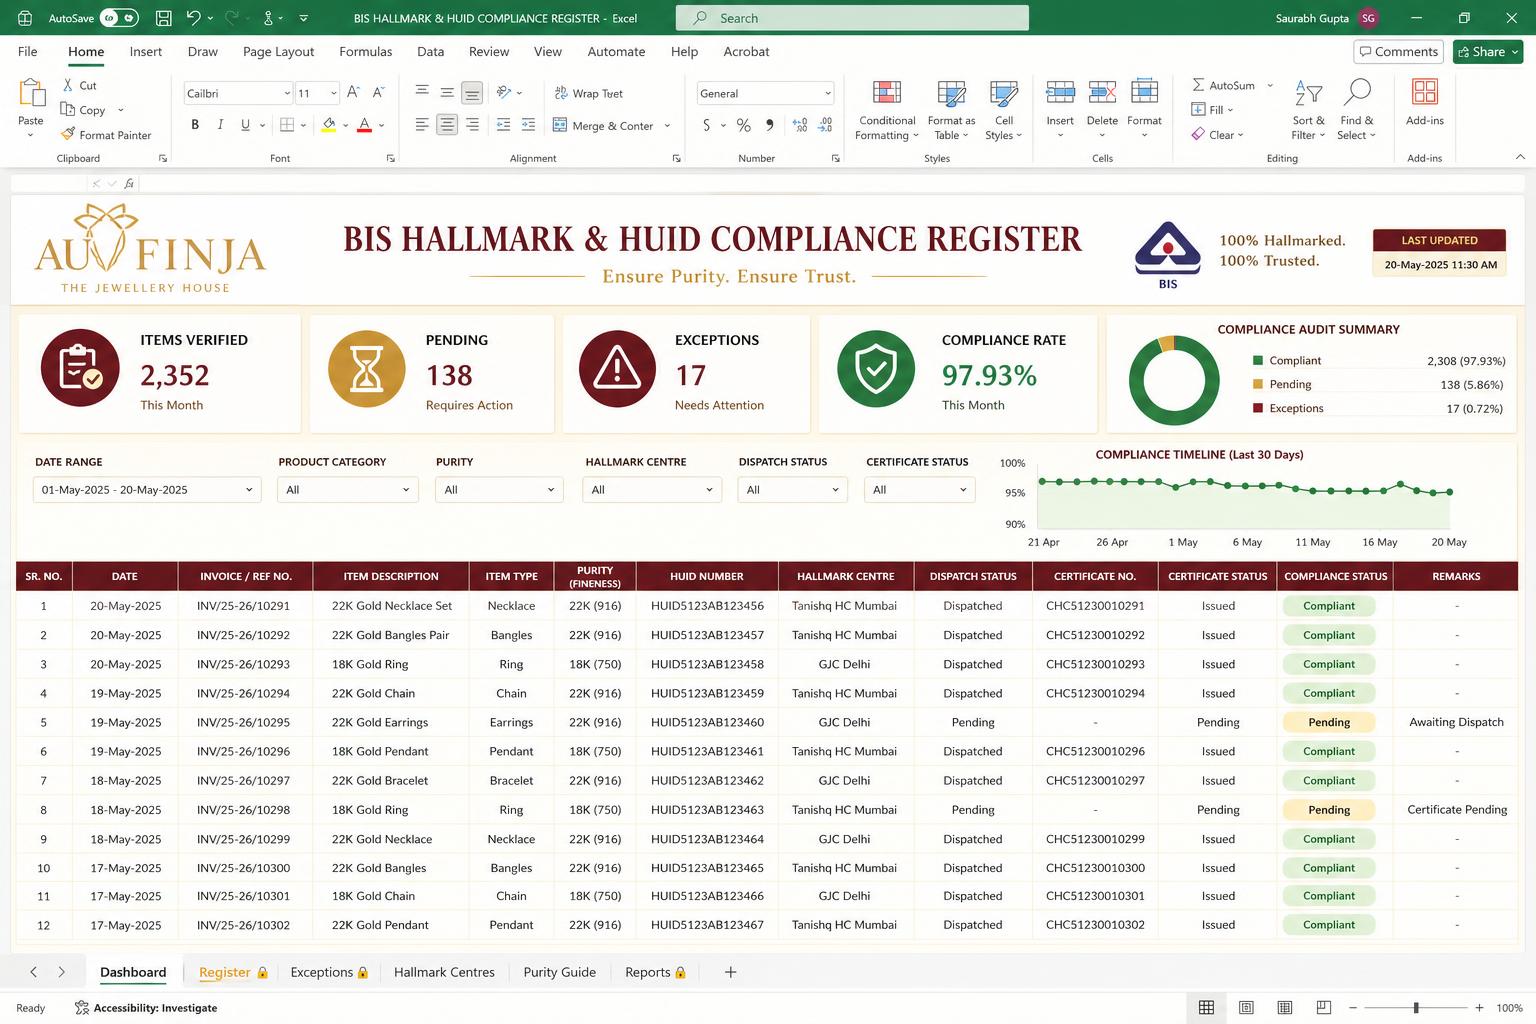Click the Awaiting Dispatch remark

[x=1456, y=722]
